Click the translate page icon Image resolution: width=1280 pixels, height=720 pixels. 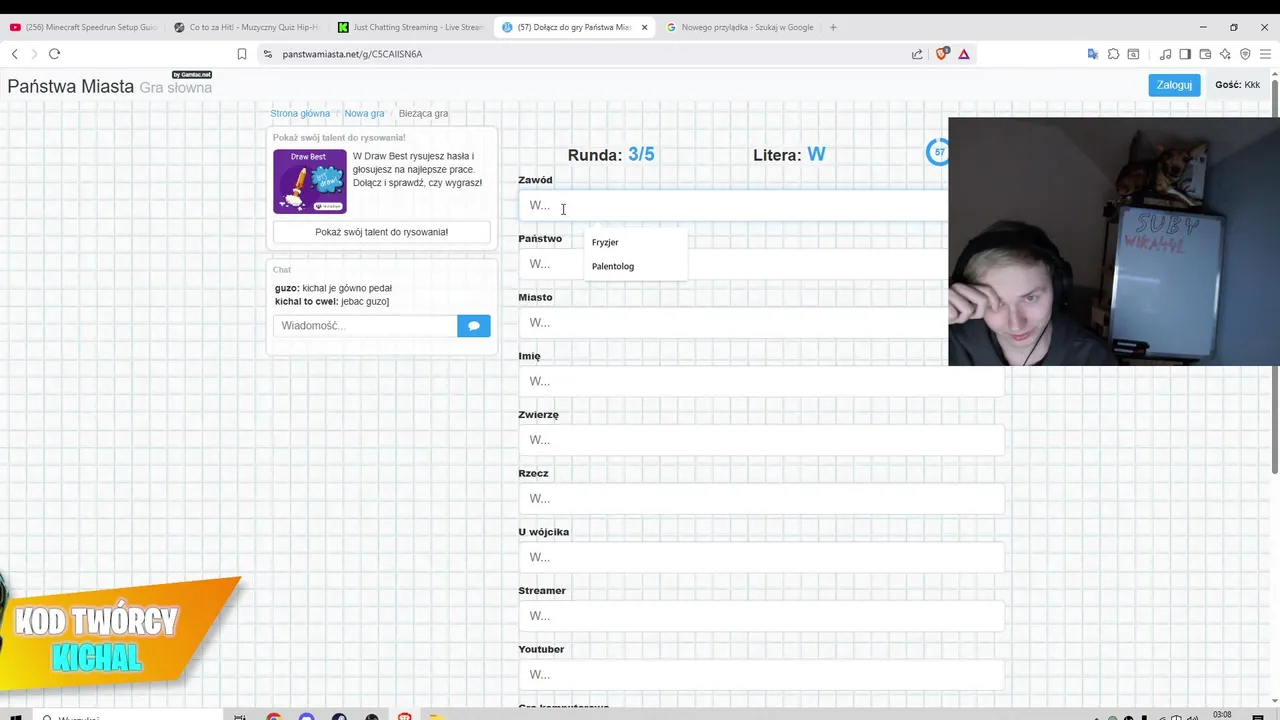pyautogui.click(x=1093, y=54)
